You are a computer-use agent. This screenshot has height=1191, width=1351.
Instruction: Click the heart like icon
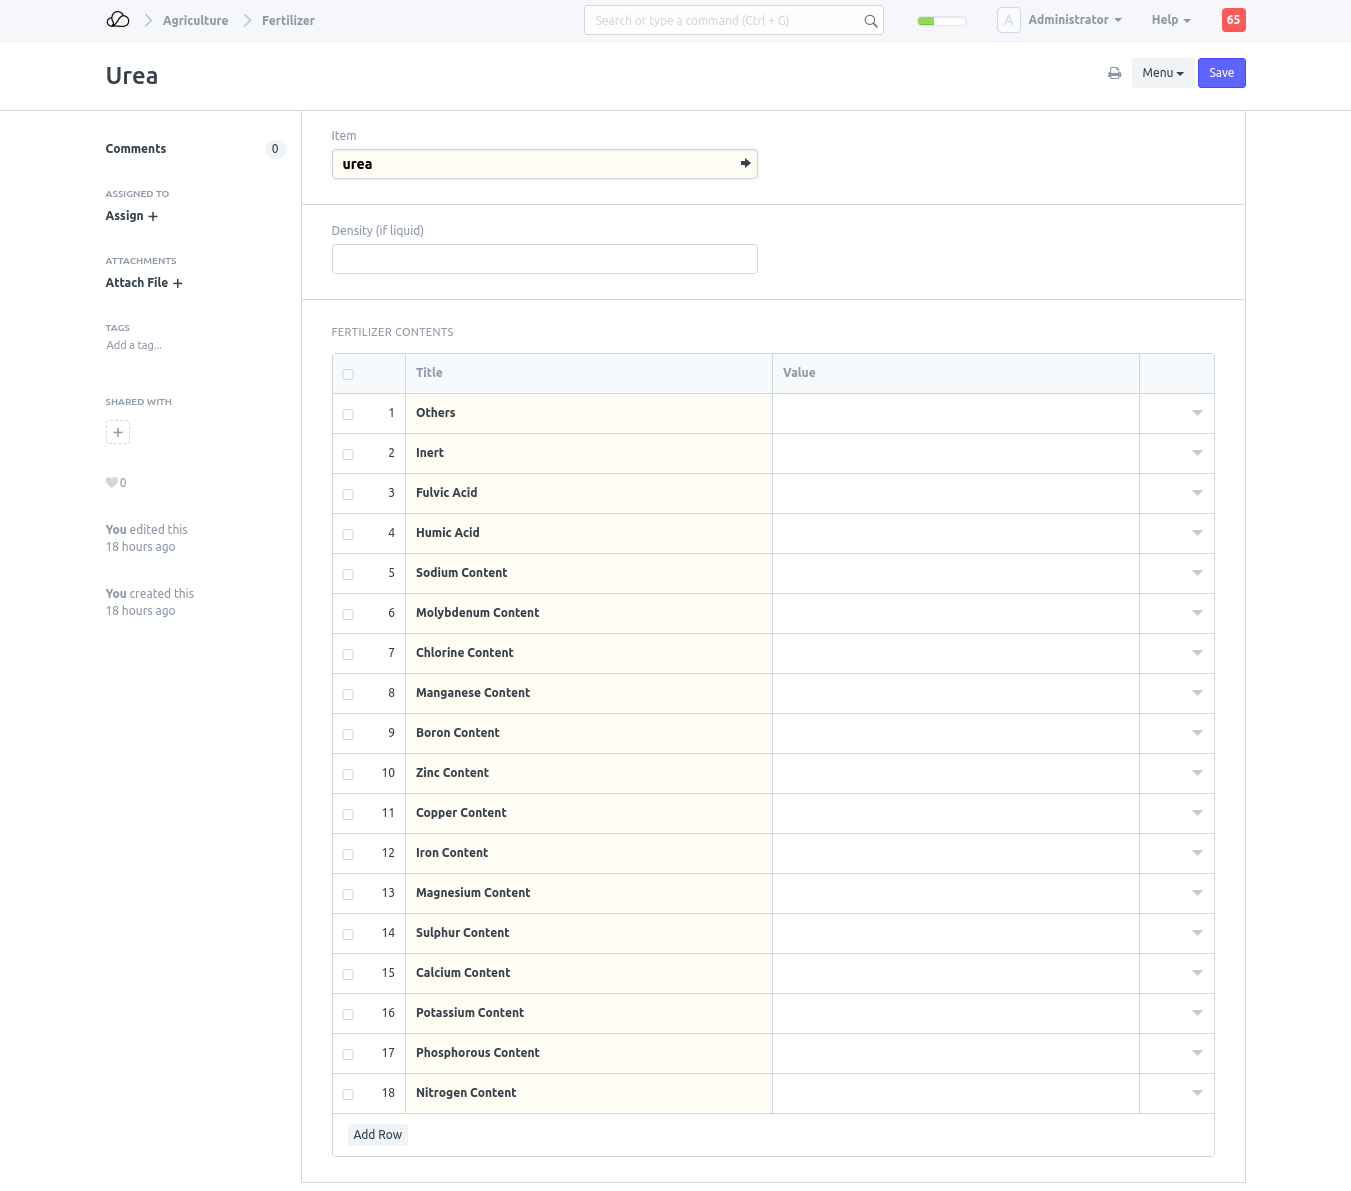coord(112,483)
